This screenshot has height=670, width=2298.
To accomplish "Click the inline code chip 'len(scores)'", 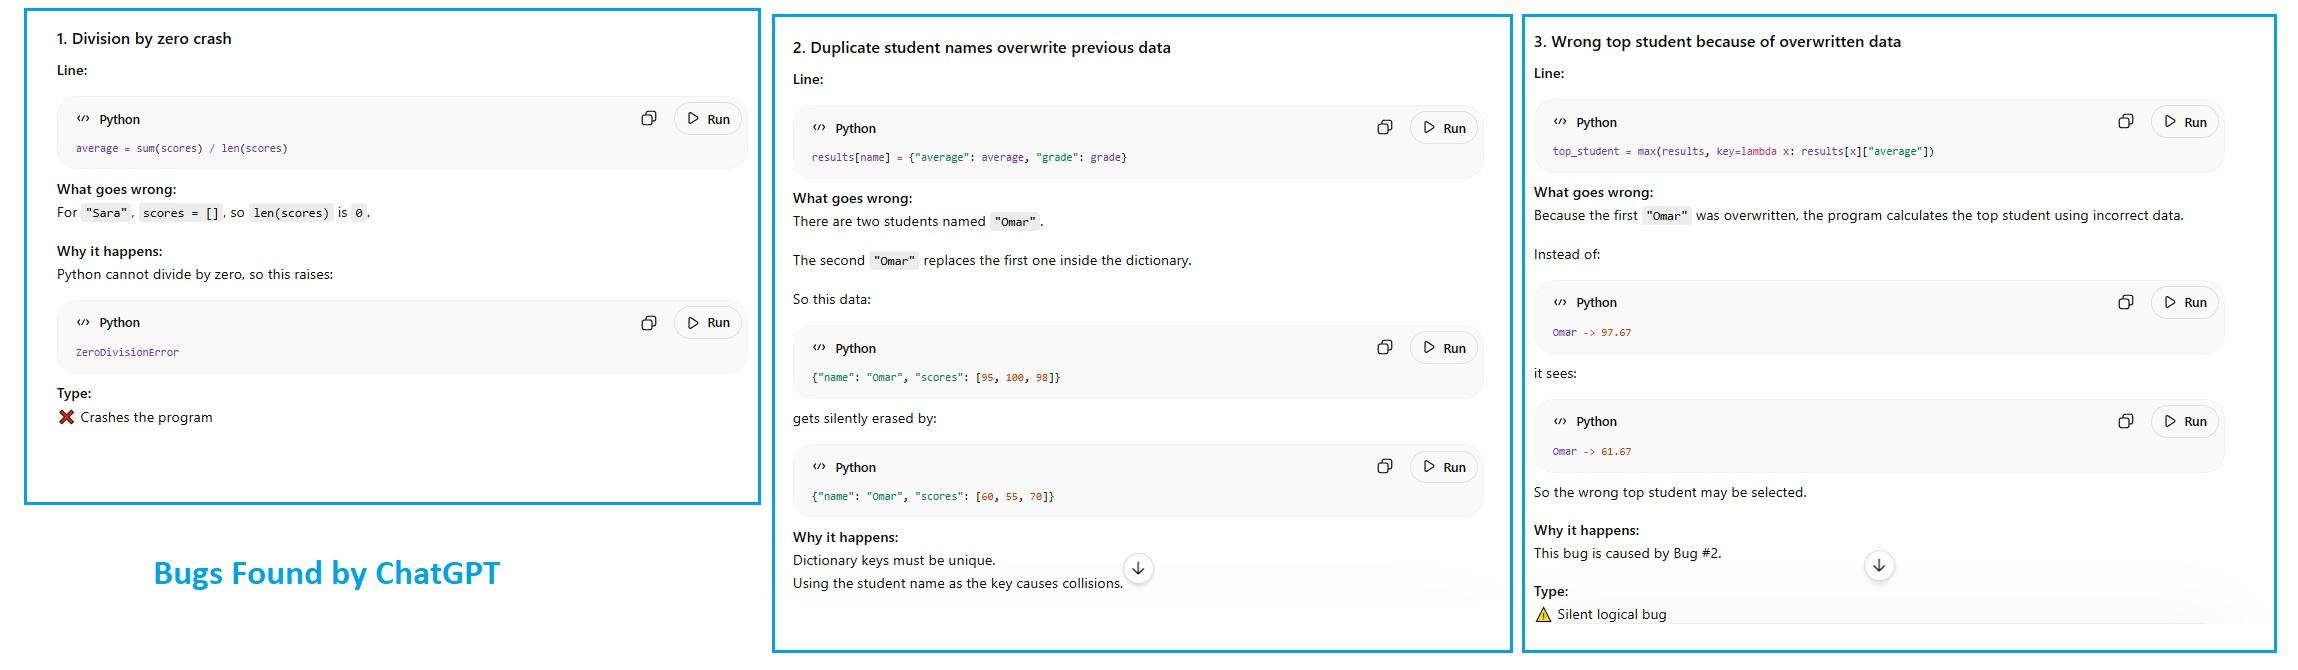I will pyautogui.click(x=291, y=213).
